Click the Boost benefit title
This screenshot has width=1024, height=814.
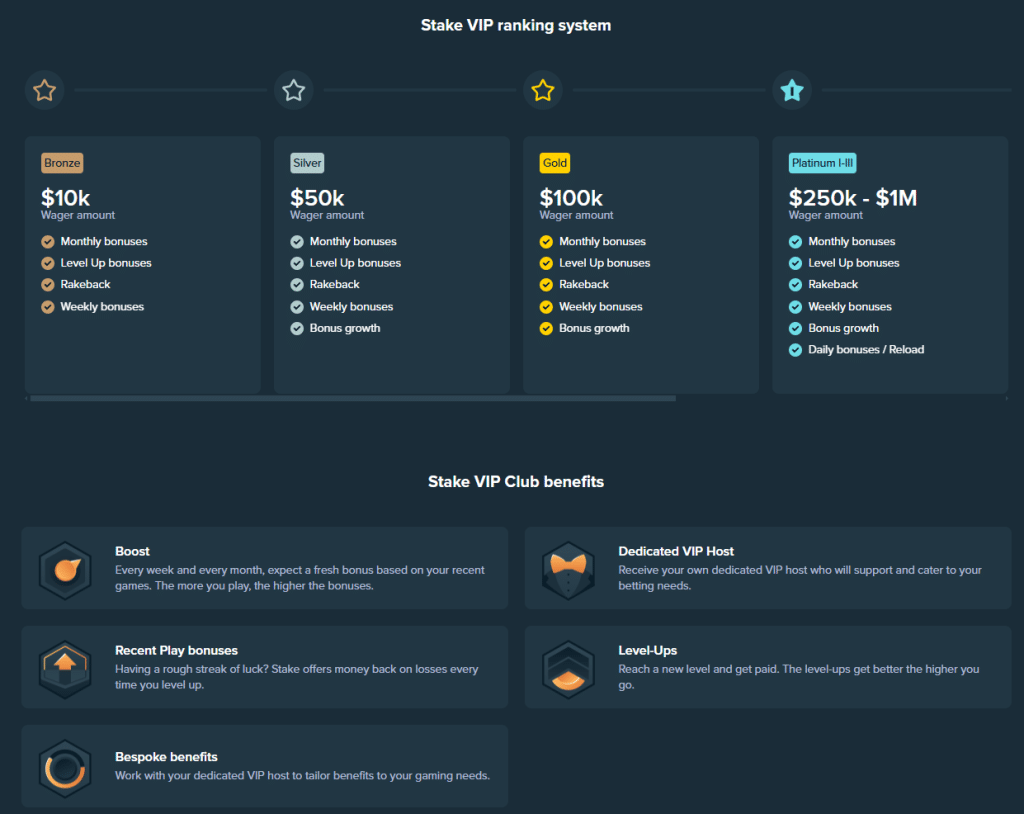[x=133, y=551]
